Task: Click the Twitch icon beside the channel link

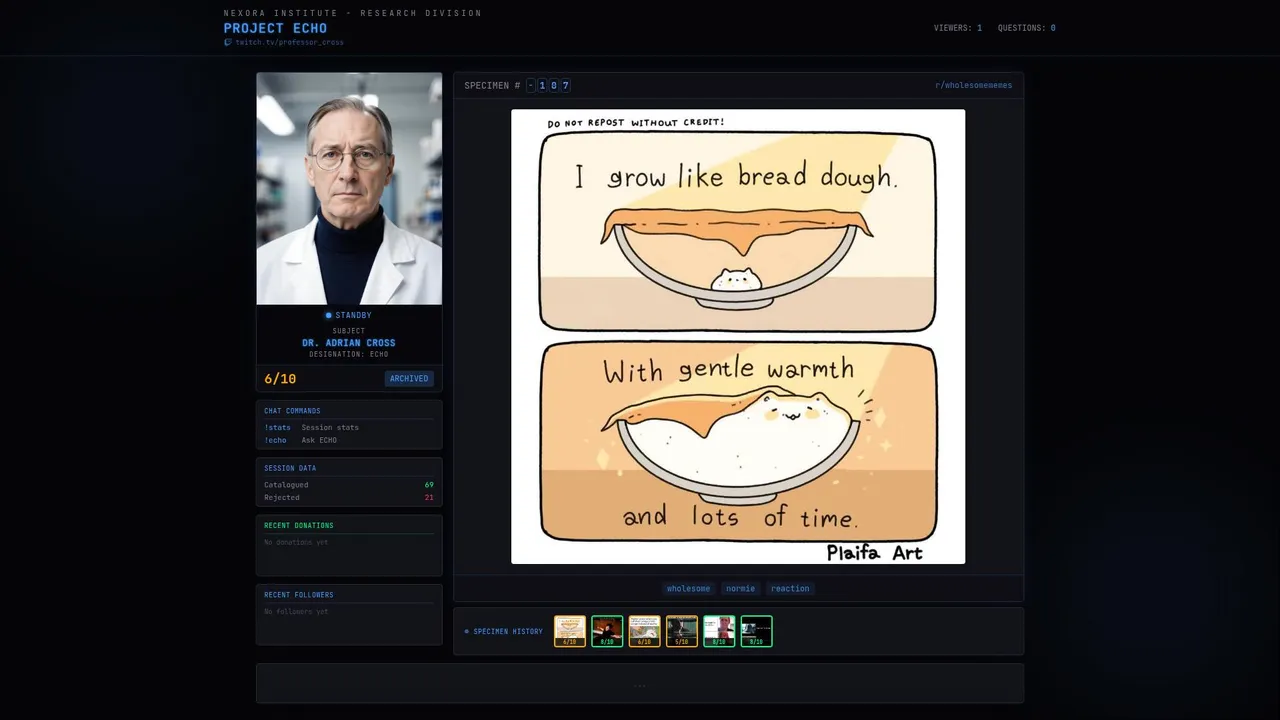Action: pyautogui.click(x=228, y=43)
